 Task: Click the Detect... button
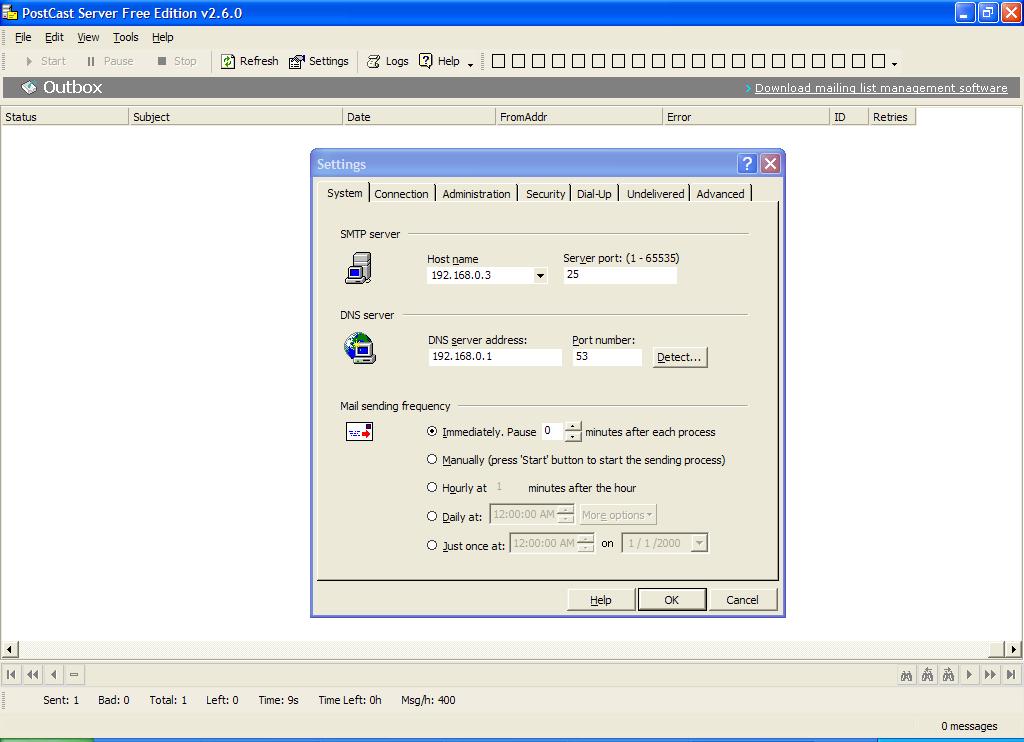click(x=679, y=357)
